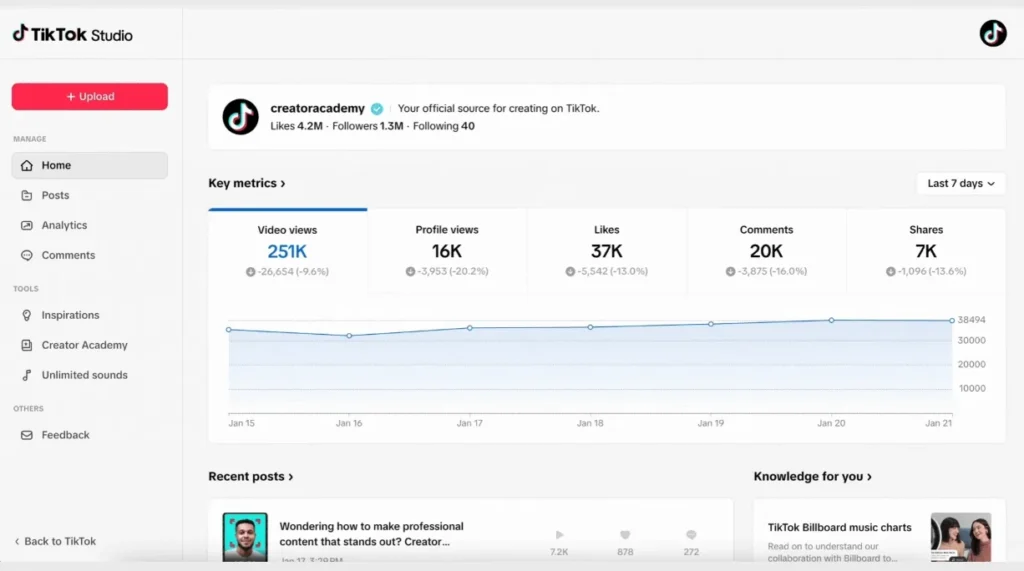
Task: Click the Likes 4.2M profile stat
Action: 296,126
